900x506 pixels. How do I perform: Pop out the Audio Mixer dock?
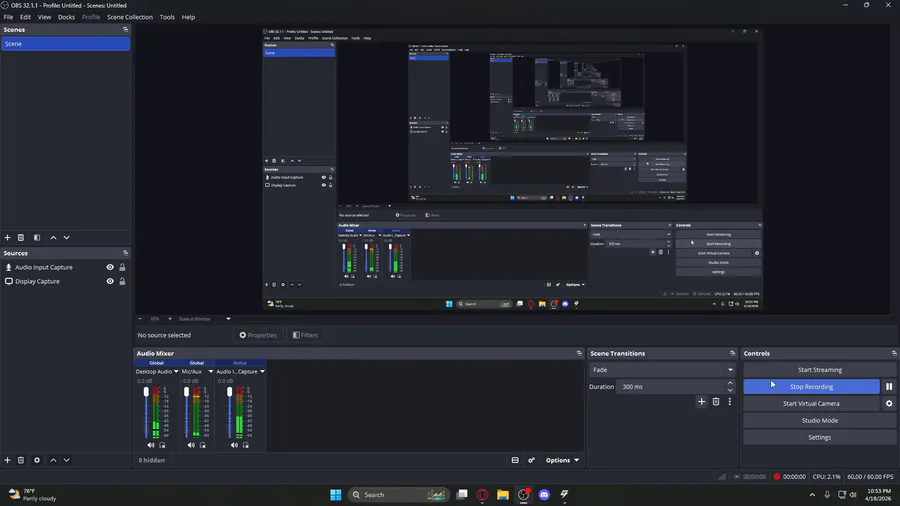tap(579, 353)
